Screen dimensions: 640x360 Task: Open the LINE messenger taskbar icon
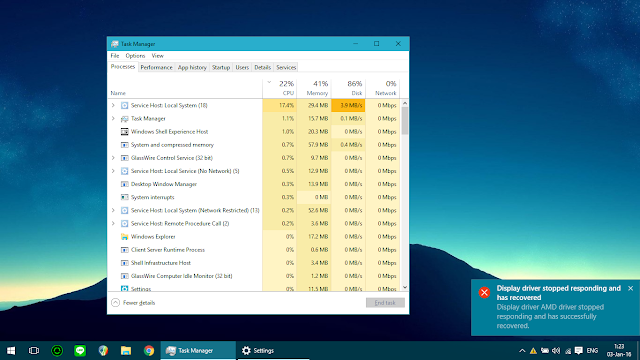click(80, 351)
